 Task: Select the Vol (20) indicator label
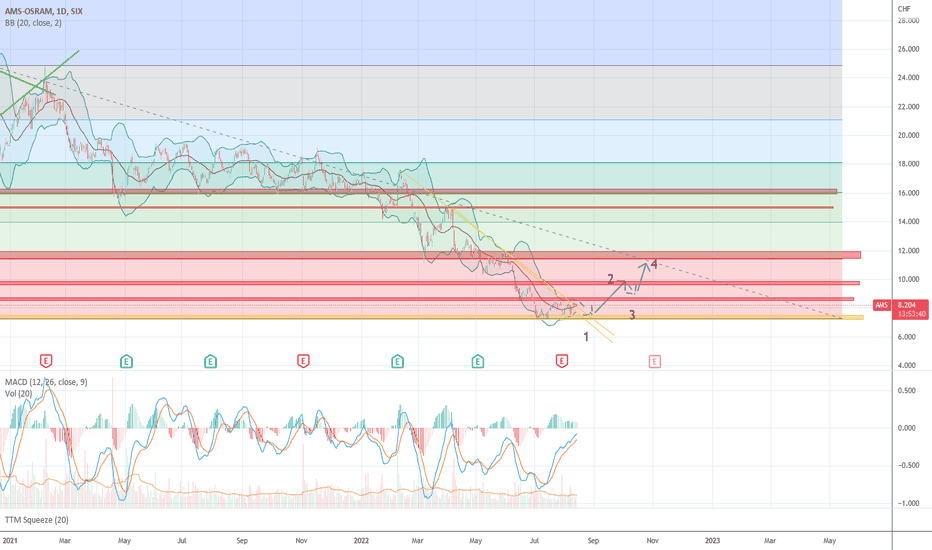pyautogui.click(x=18, y=393)
